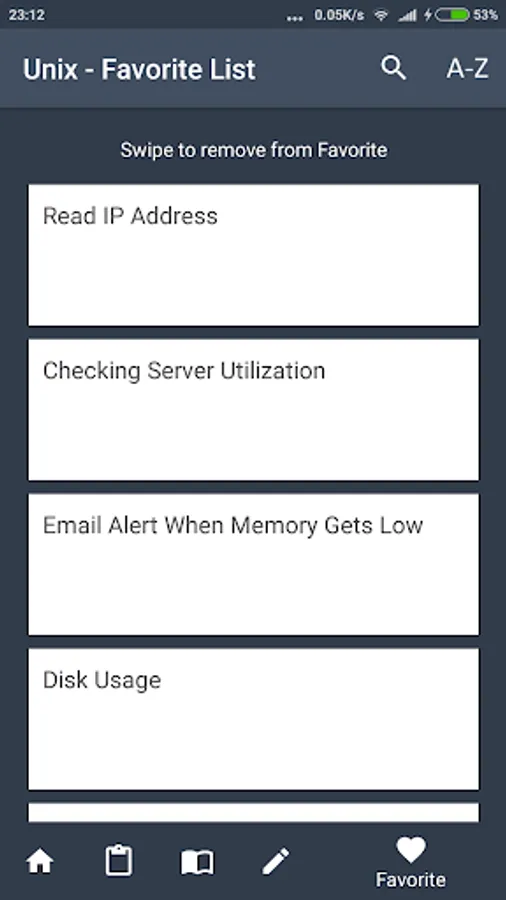Tap the cellular signal bars icon

point(407,15)
